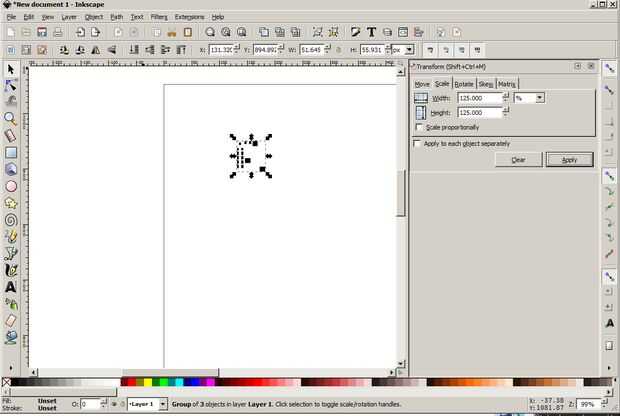Image resolution: width=620 pixels, height=416 pixels.
Task: Select the Paint bucket tool at toolbox bottom
Action: (x=11, y=337)
